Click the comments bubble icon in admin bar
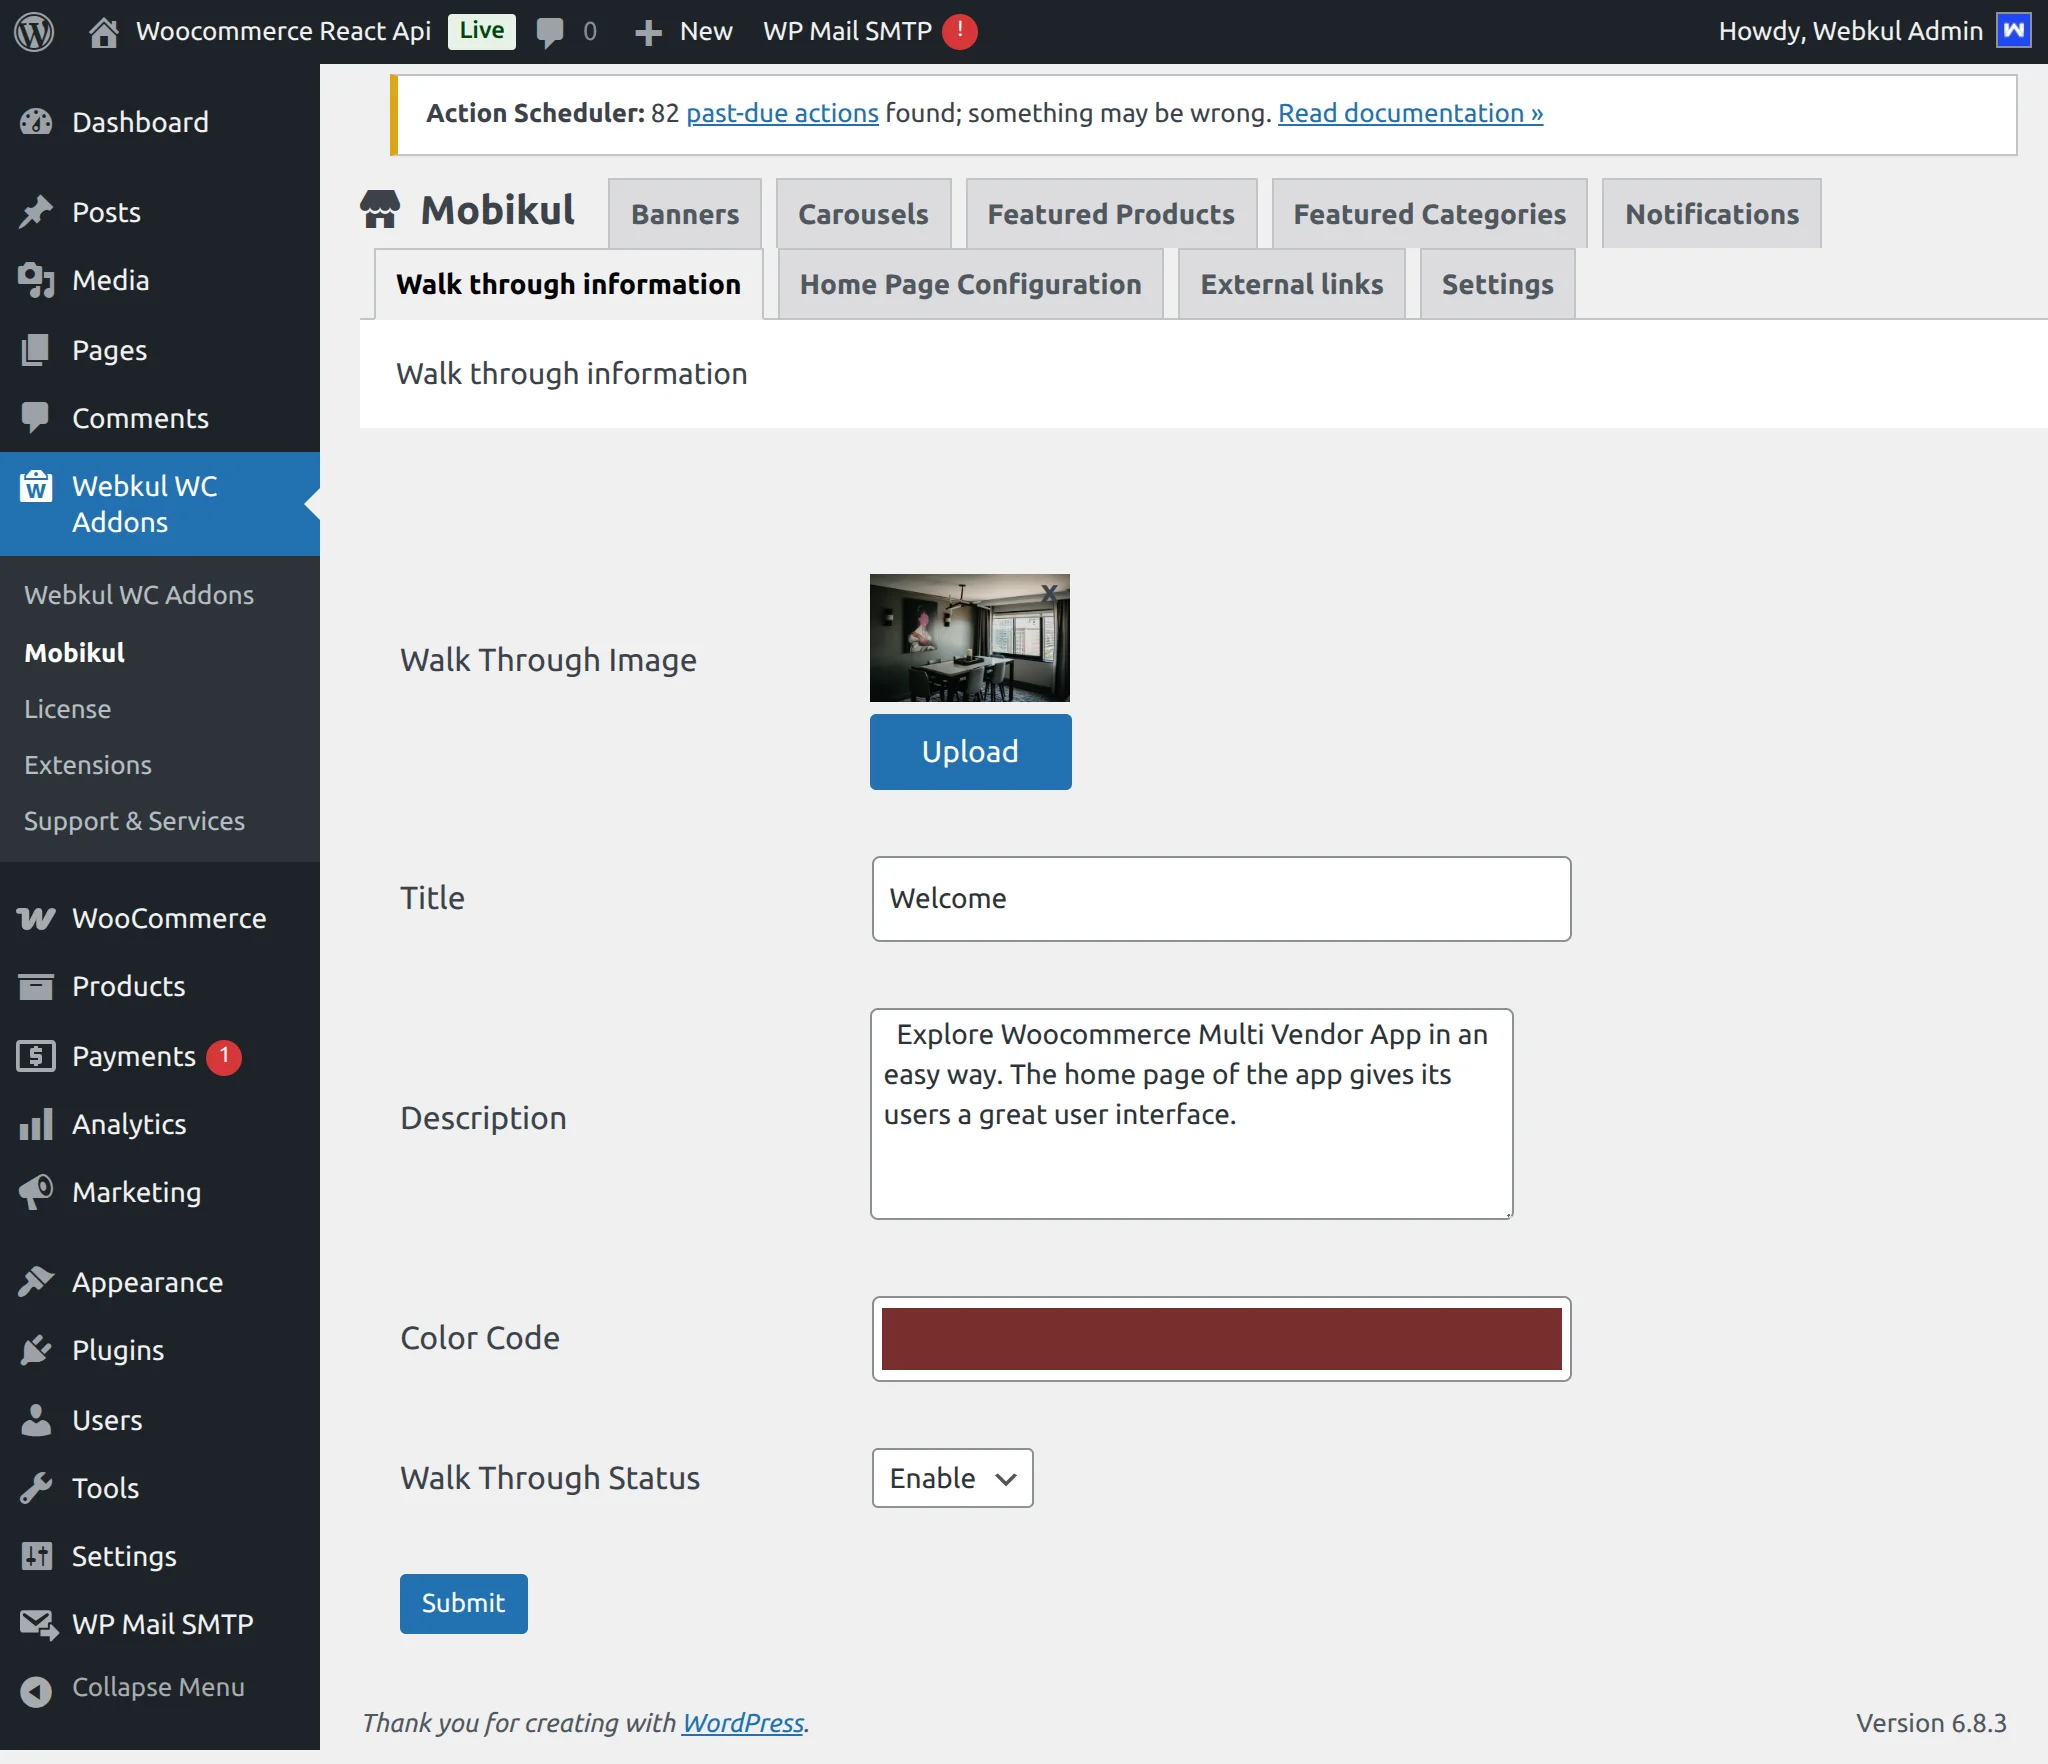 coord(551,31)
